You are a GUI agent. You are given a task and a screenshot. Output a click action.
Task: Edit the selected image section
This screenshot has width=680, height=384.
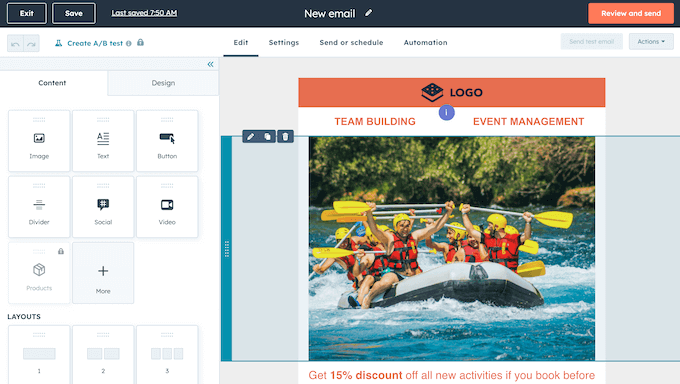(x=250, y=137)
